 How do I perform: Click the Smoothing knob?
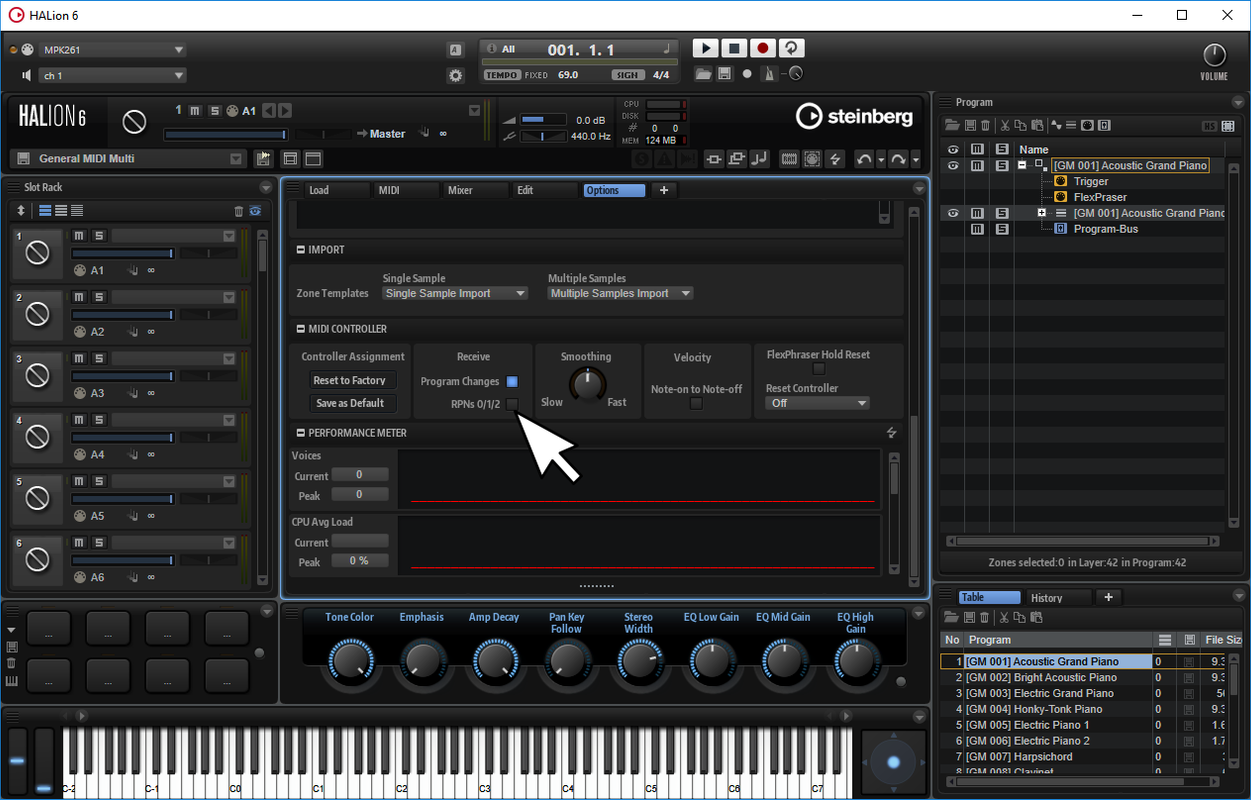pyautogui.click(x=587, y=383)
